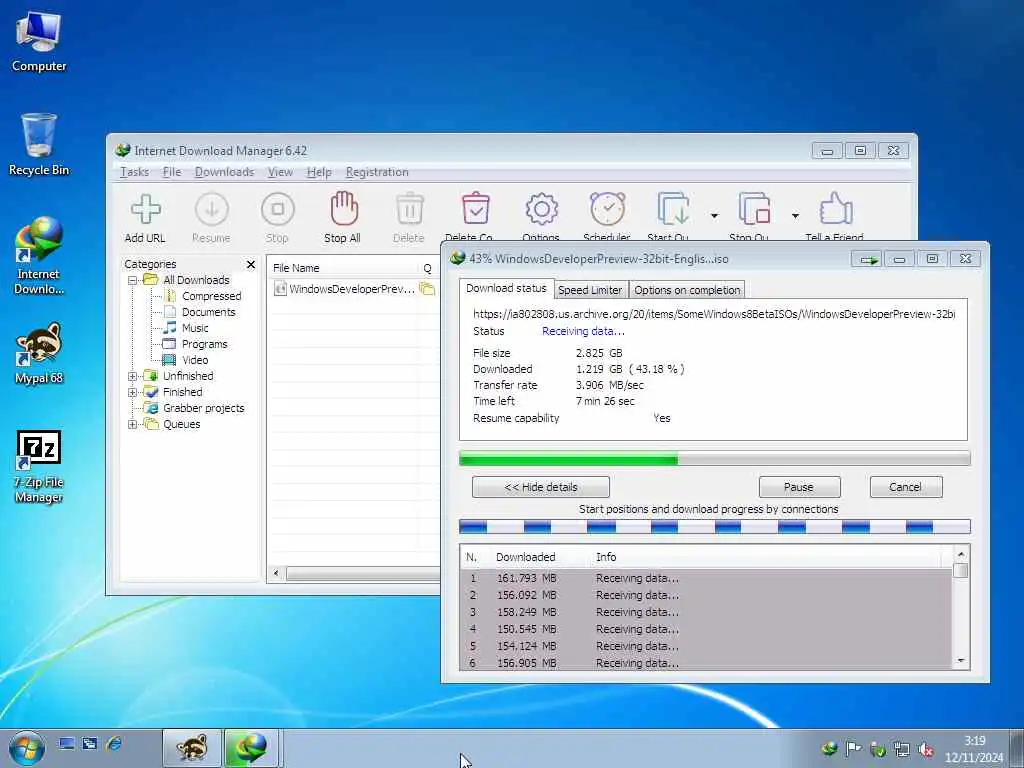This screenshot has height=768, width=1024.
Task: Select the Programs category
Action: coord(204,344)
